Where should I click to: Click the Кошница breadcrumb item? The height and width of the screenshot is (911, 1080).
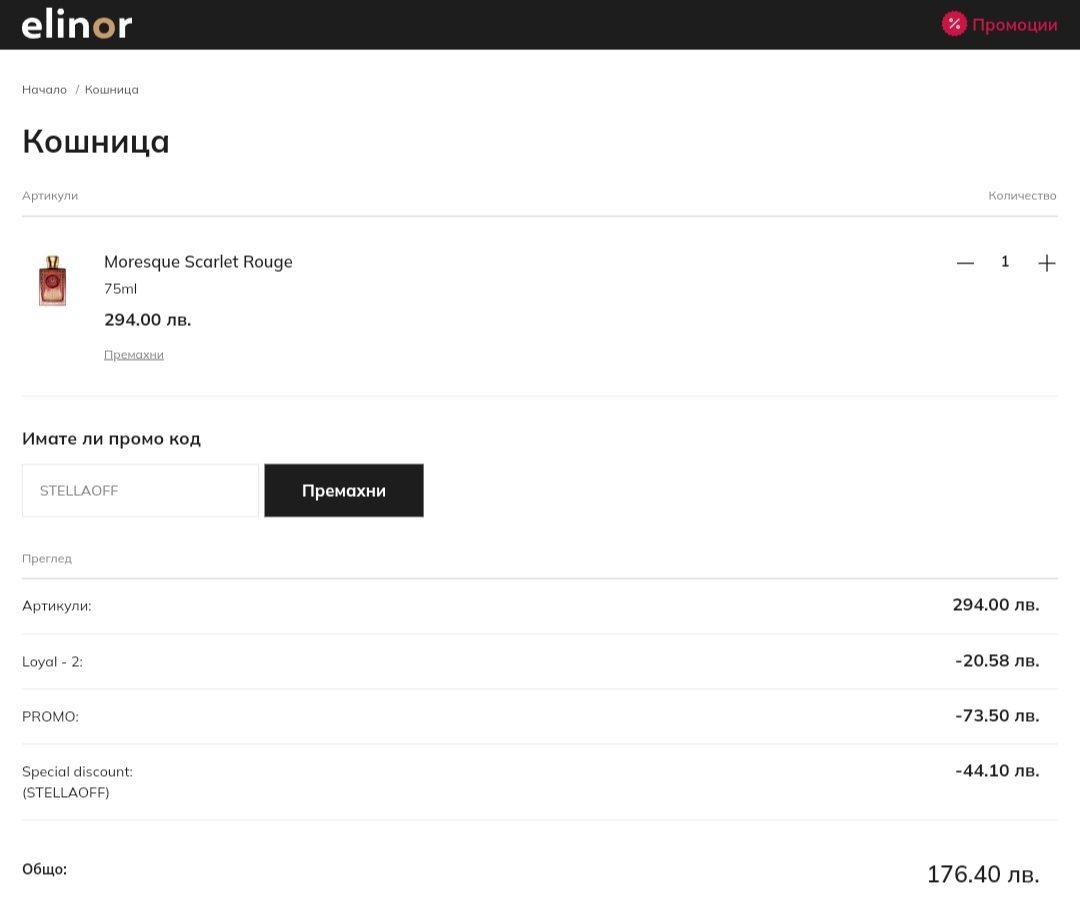click(112, 90)
